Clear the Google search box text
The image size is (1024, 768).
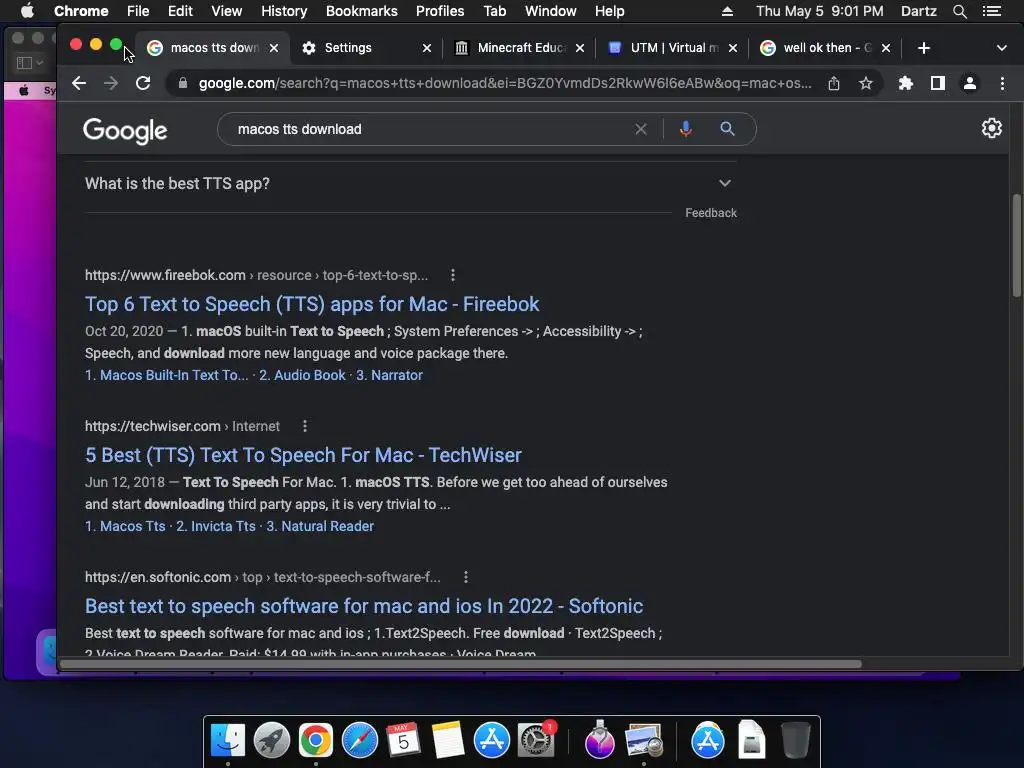pos(641,129)
